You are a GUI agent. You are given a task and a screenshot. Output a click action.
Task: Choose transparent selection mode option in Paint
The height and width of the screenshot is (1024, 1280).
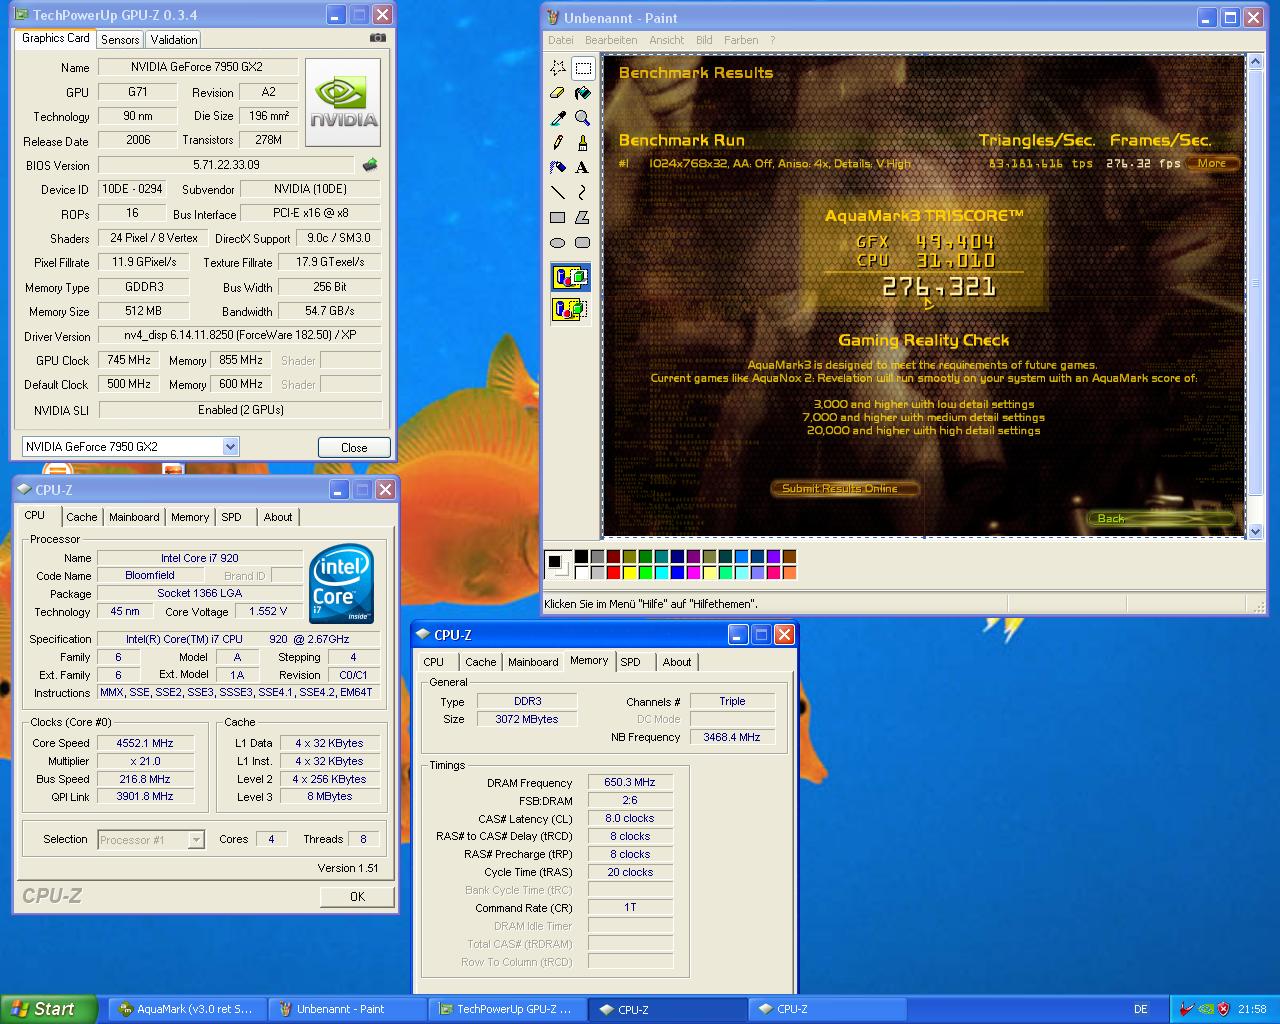click(570, 309)
